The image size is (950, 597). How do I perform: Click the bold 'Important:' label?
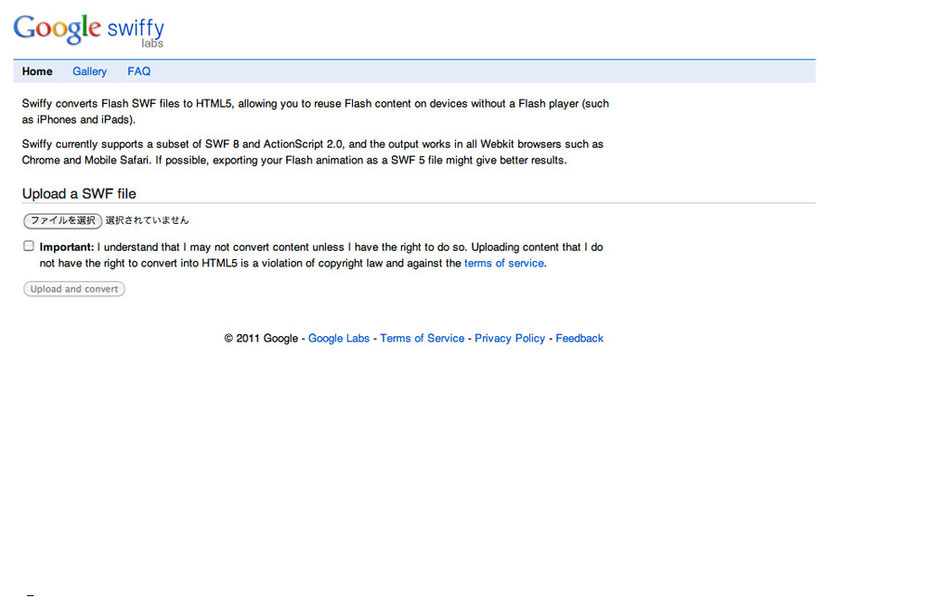(67, 247)
